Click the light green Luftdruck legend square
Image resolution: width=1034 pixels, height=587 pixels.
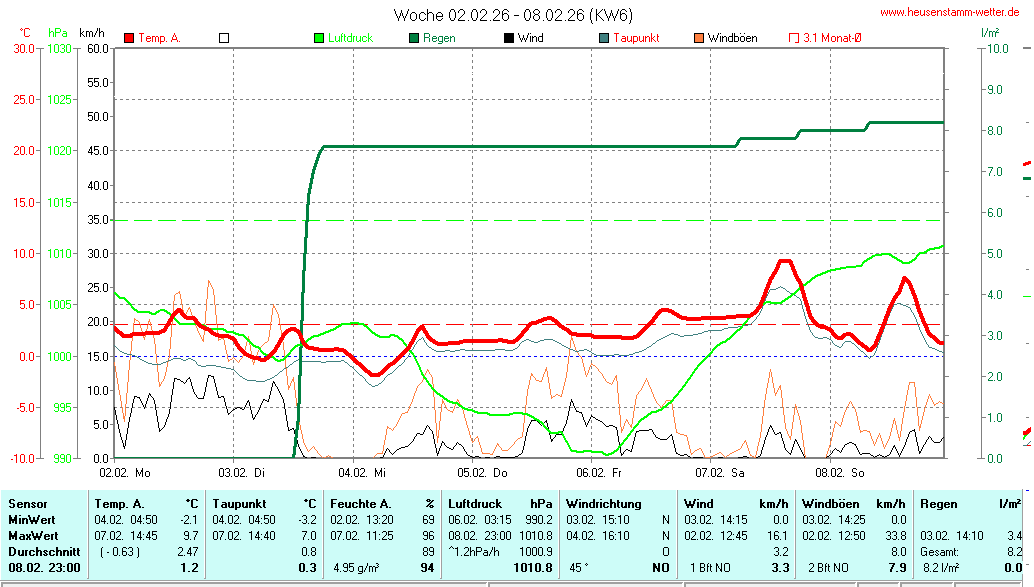319,38
